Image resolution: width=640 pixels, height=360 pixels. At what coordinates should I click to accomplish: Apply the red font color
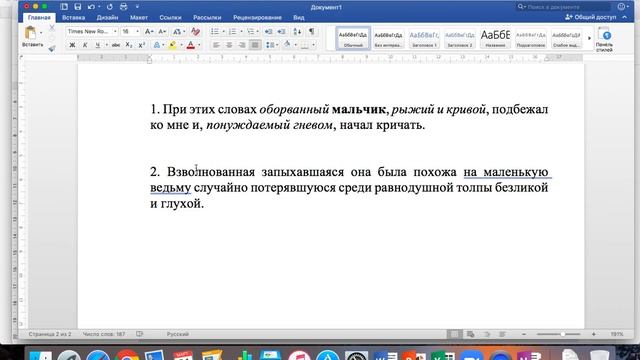(x=191, y=45)
